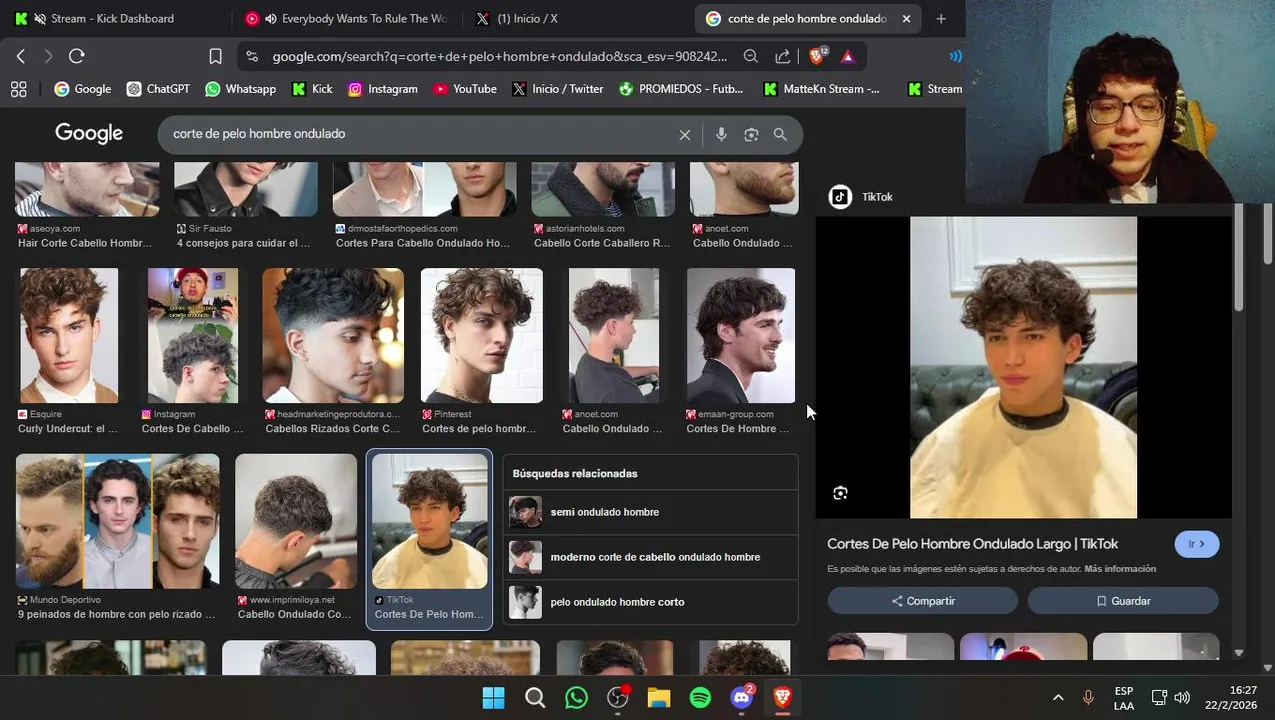This screenshot has height=720, width=1275.
Task: Open the Whatsapp bookmark
Action: 240,89
